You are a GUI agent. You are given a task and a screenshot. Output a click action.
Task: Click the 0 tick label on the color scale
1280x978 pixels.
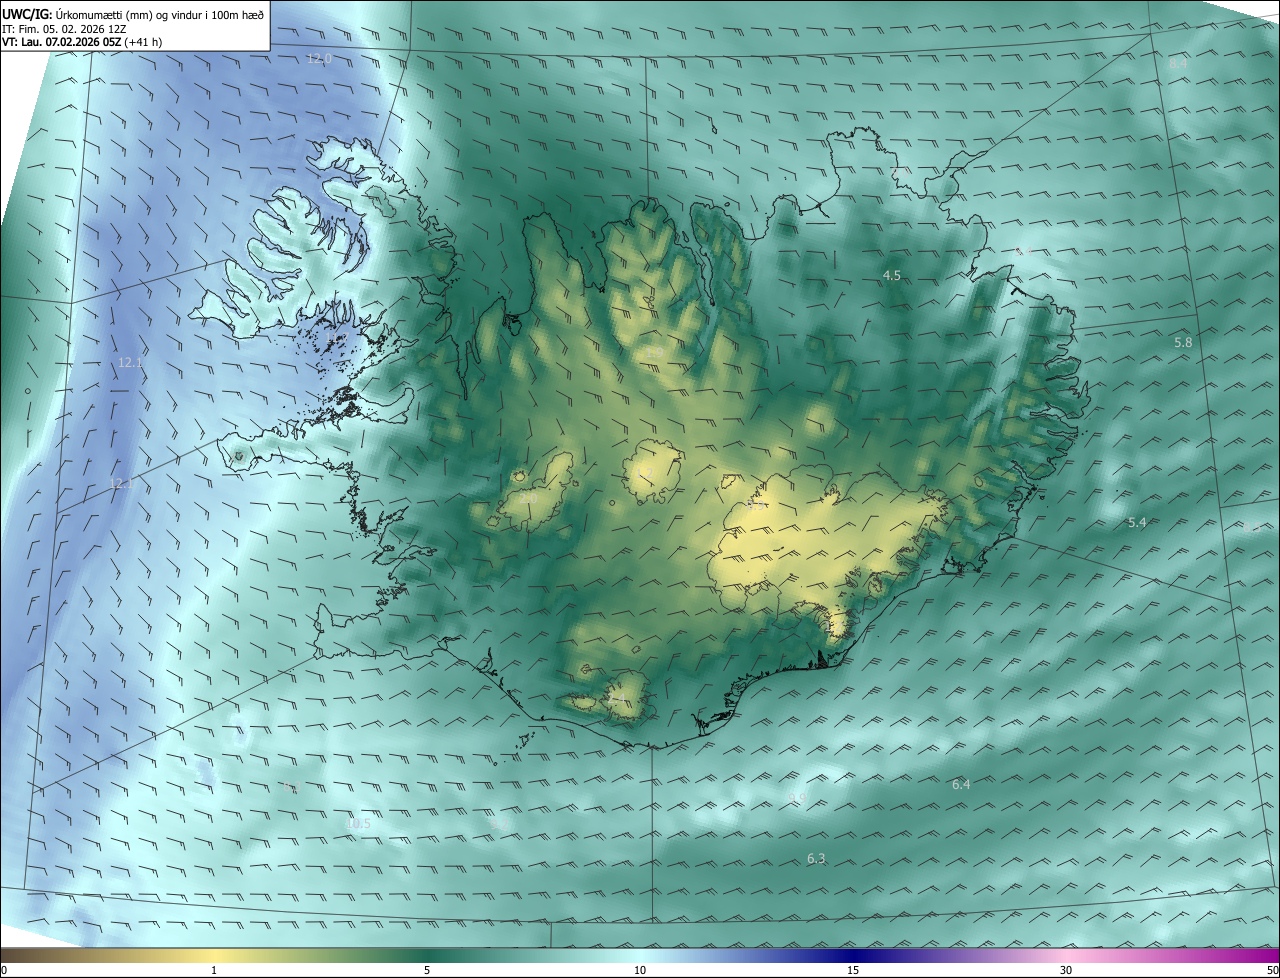click(4, 970)
